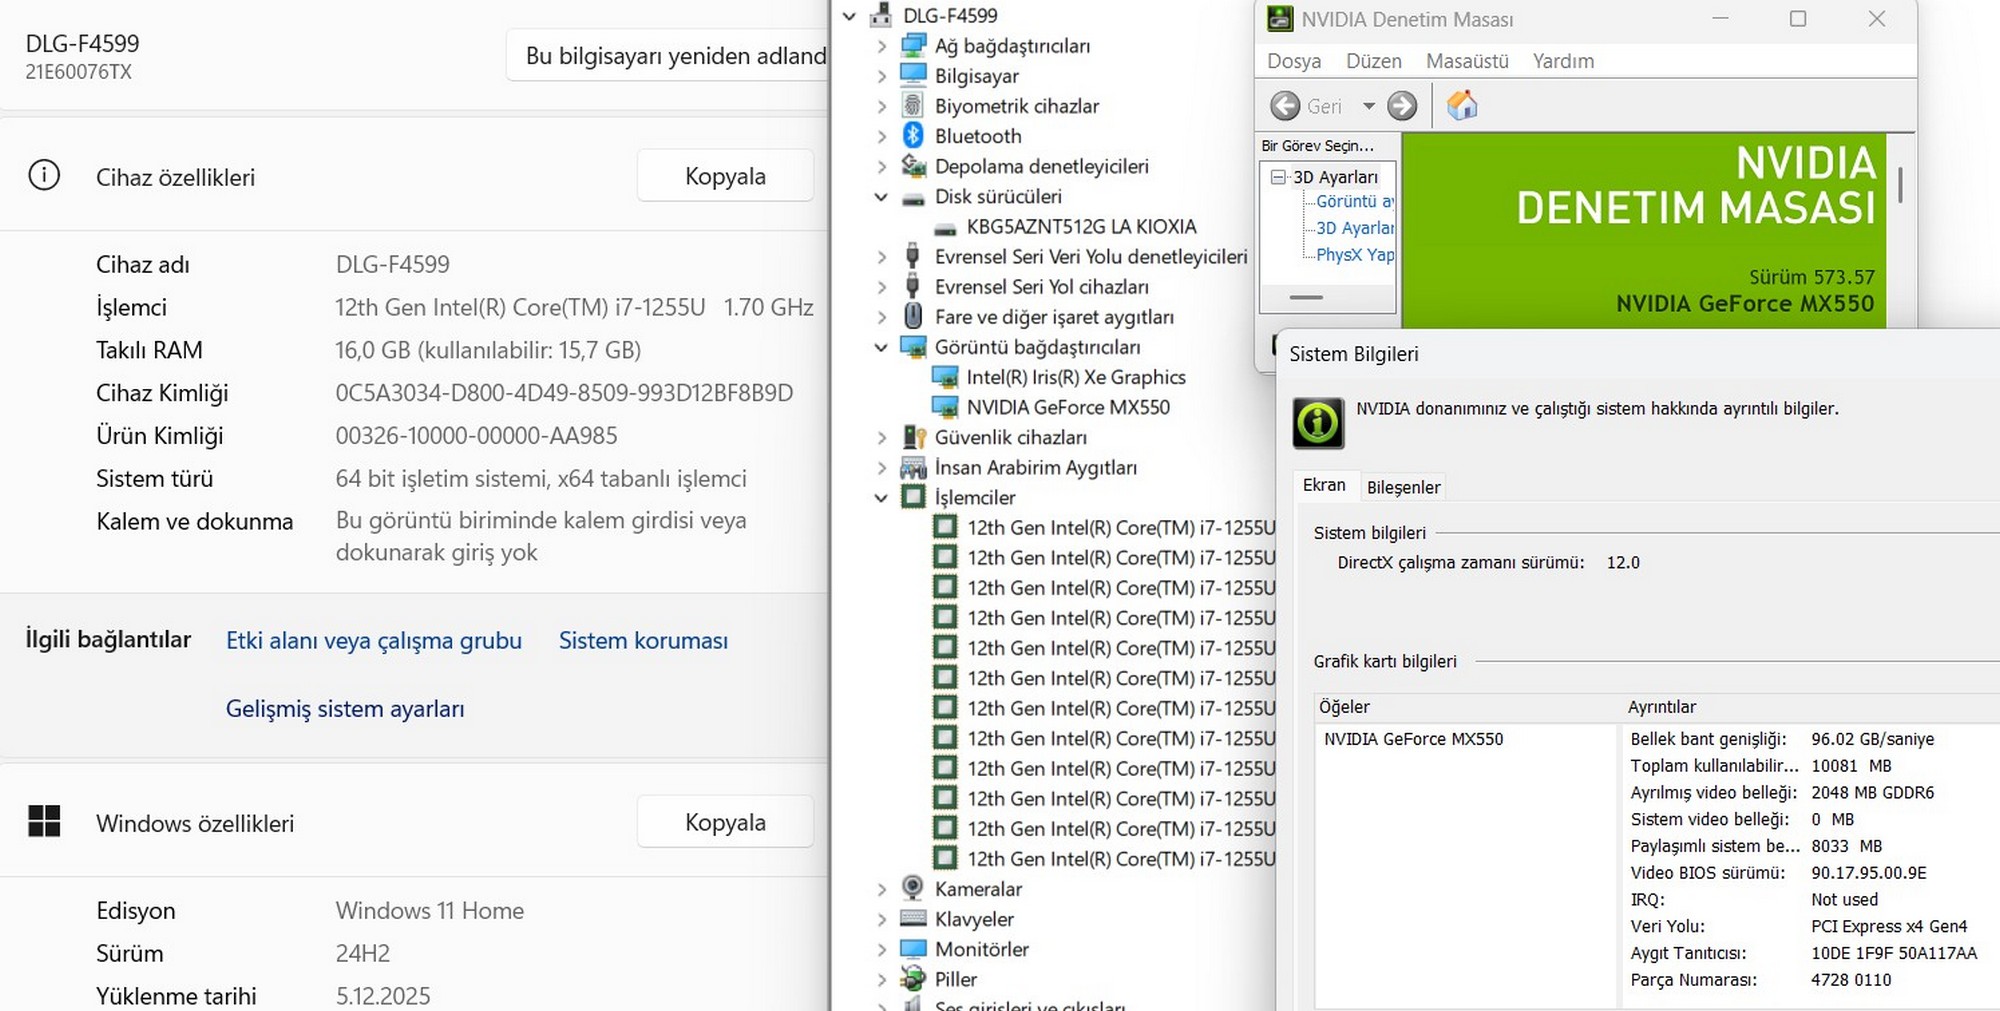
Task: Click the Bluetooth device category icon
Action: click(x=913, y=136)
